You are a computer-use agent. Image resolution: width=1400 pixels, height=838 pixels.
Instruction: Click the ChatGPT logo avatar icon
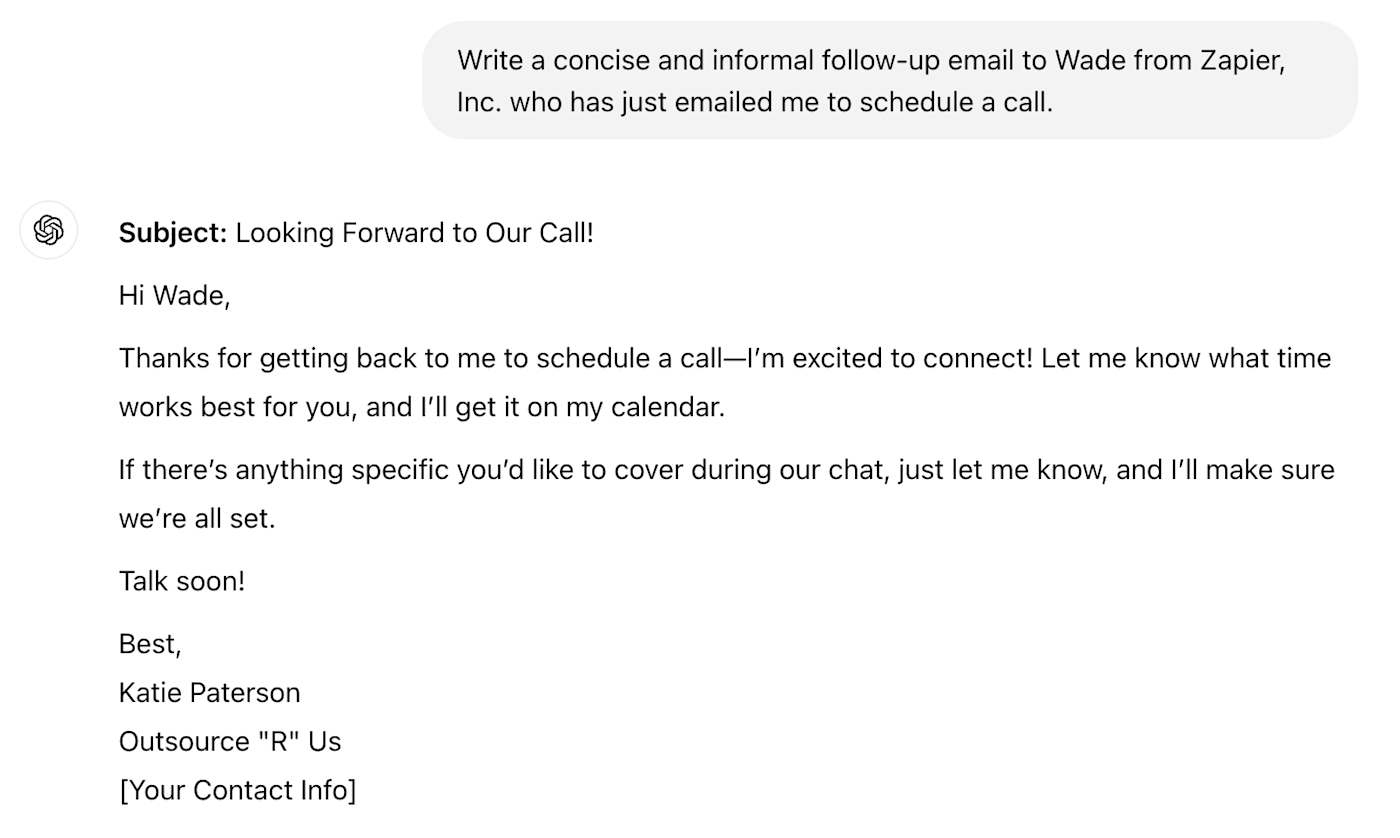tap(49, 231)
